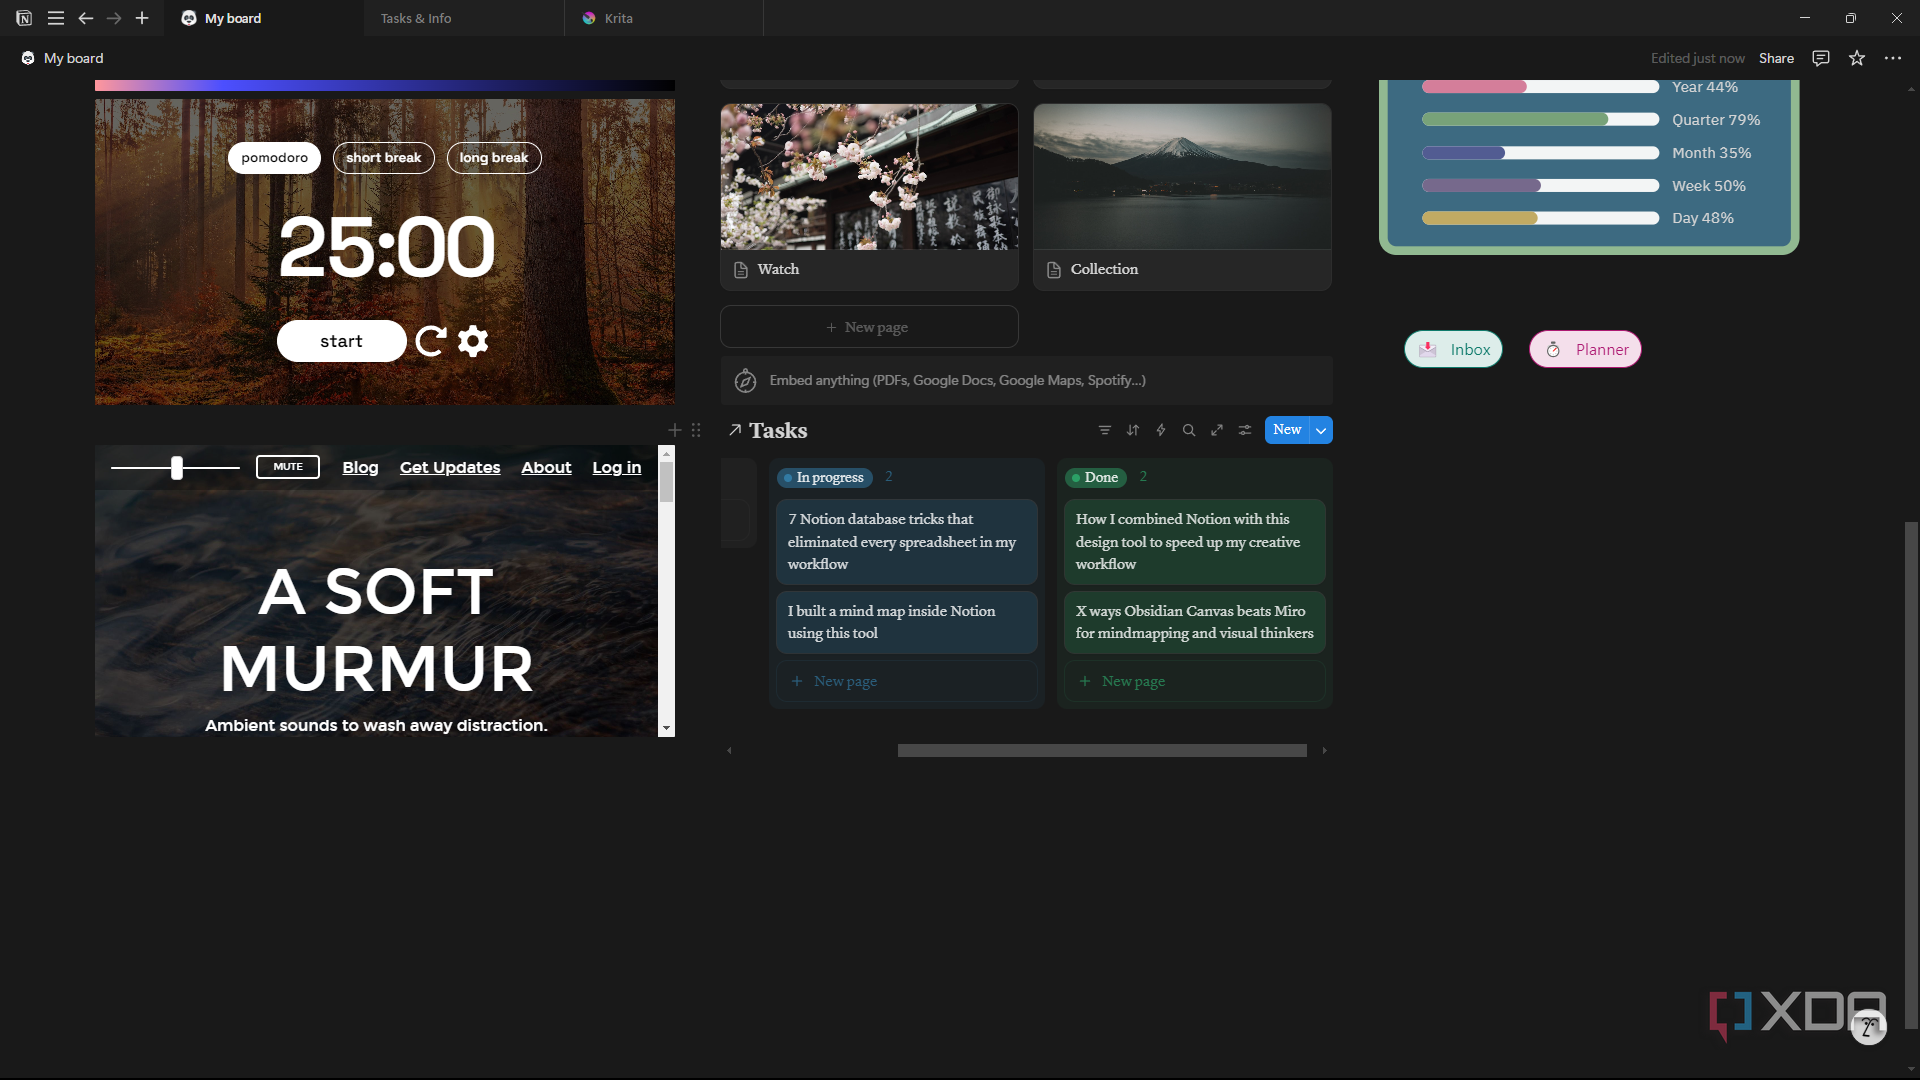The image size is (1920, 1080).
Task: Mute the ambient sound player
Action: 288,467
